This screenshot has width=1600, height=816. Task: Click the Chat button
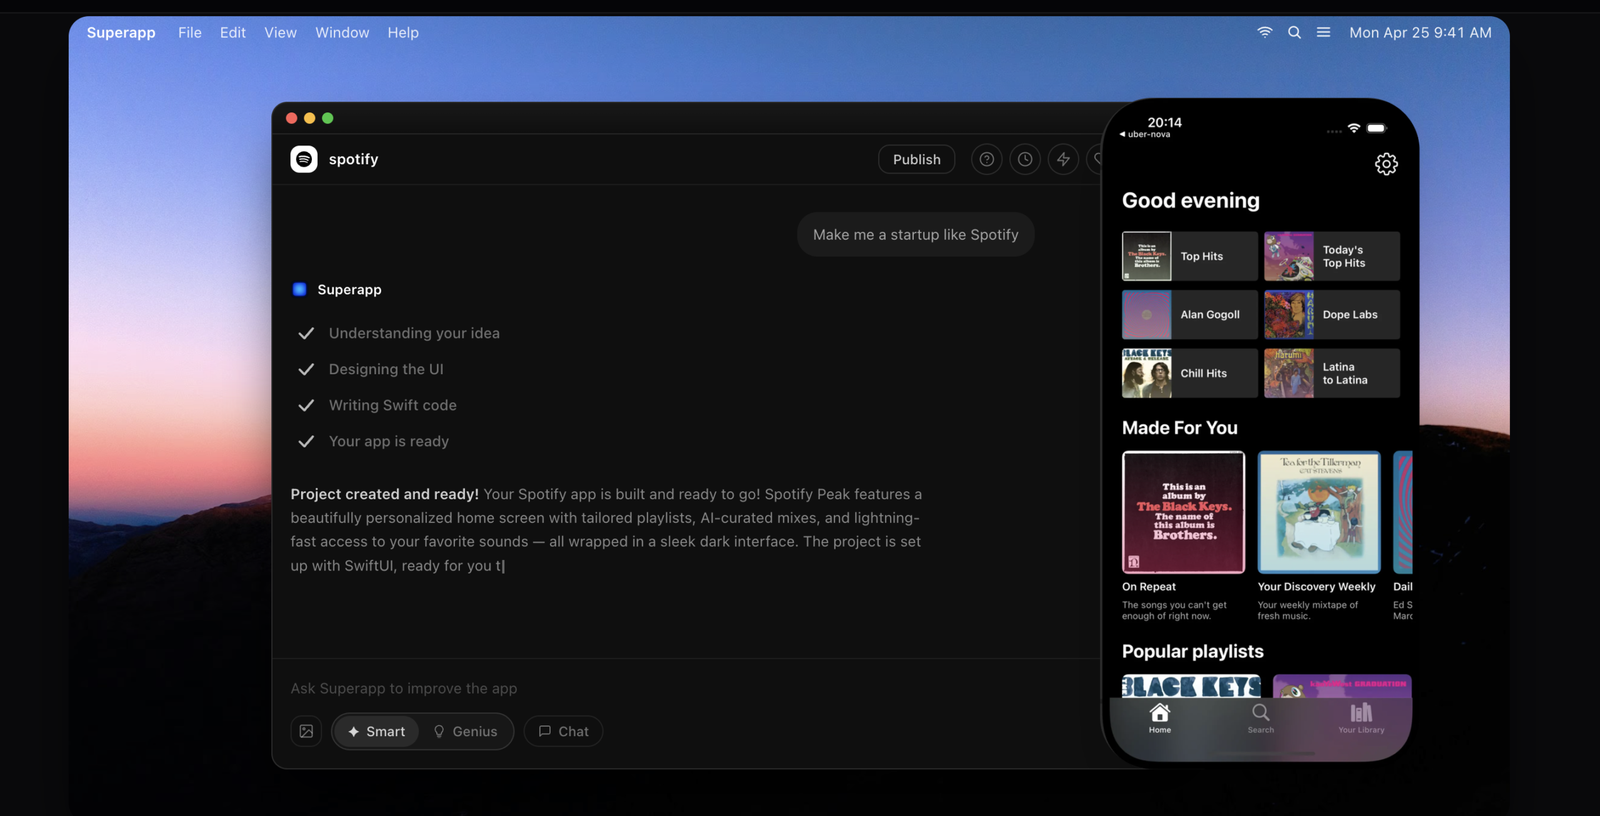click(564, 731)
